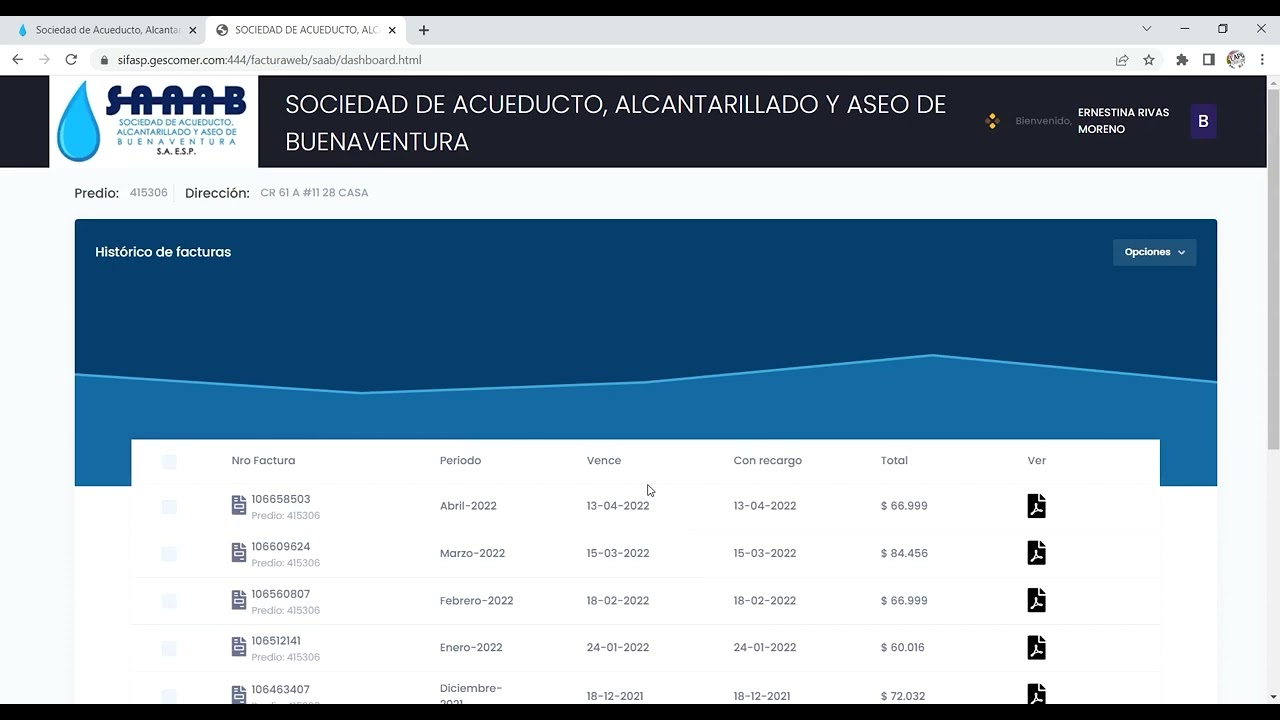Expand the Opciones dropdown
Viewport: 1280px width, 720px height.
point(1154,252)
